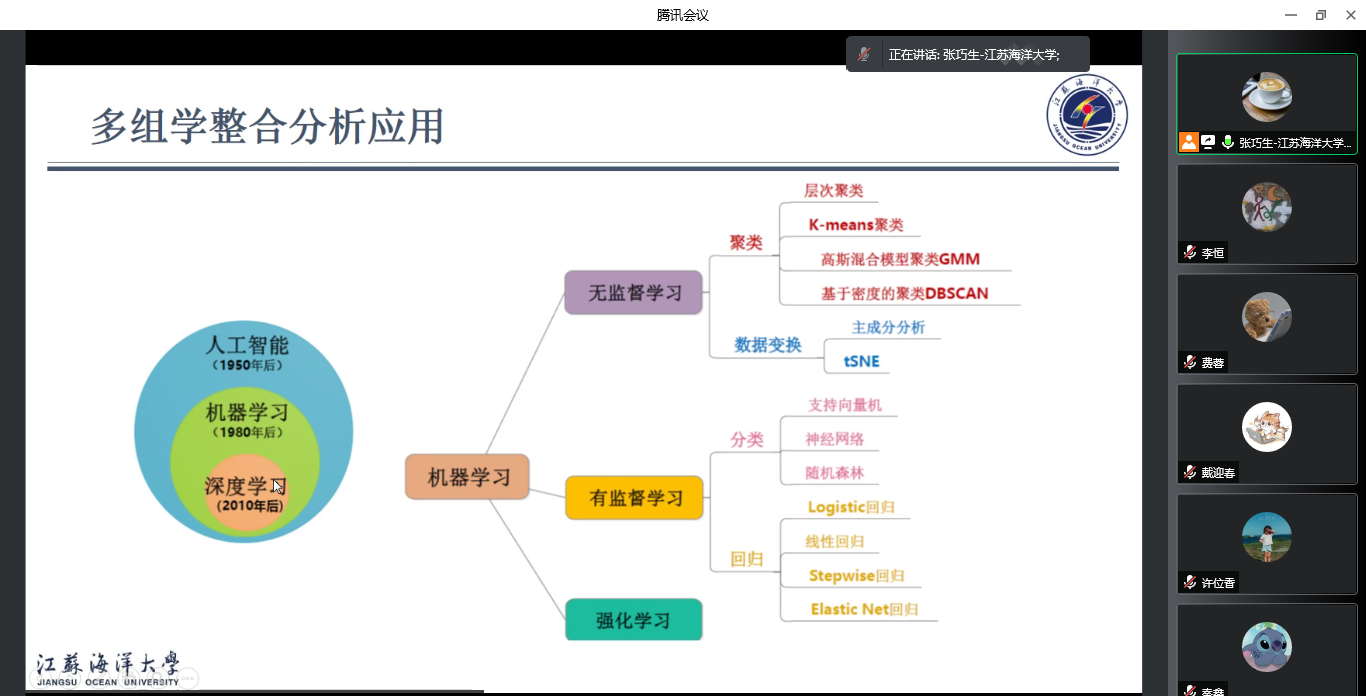Click the muted mic icon beside 费蓉
This screenshot has height=696, width=1366.
click(1190, 363)
